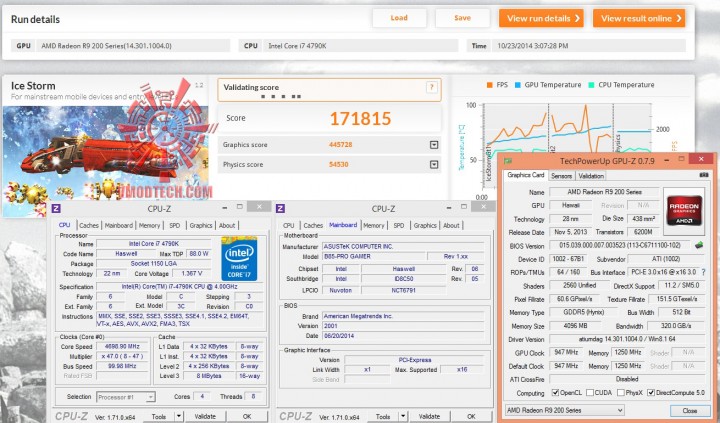
Task: Open About tab in left CPU-Z window
Action: [x=227, y=226]
